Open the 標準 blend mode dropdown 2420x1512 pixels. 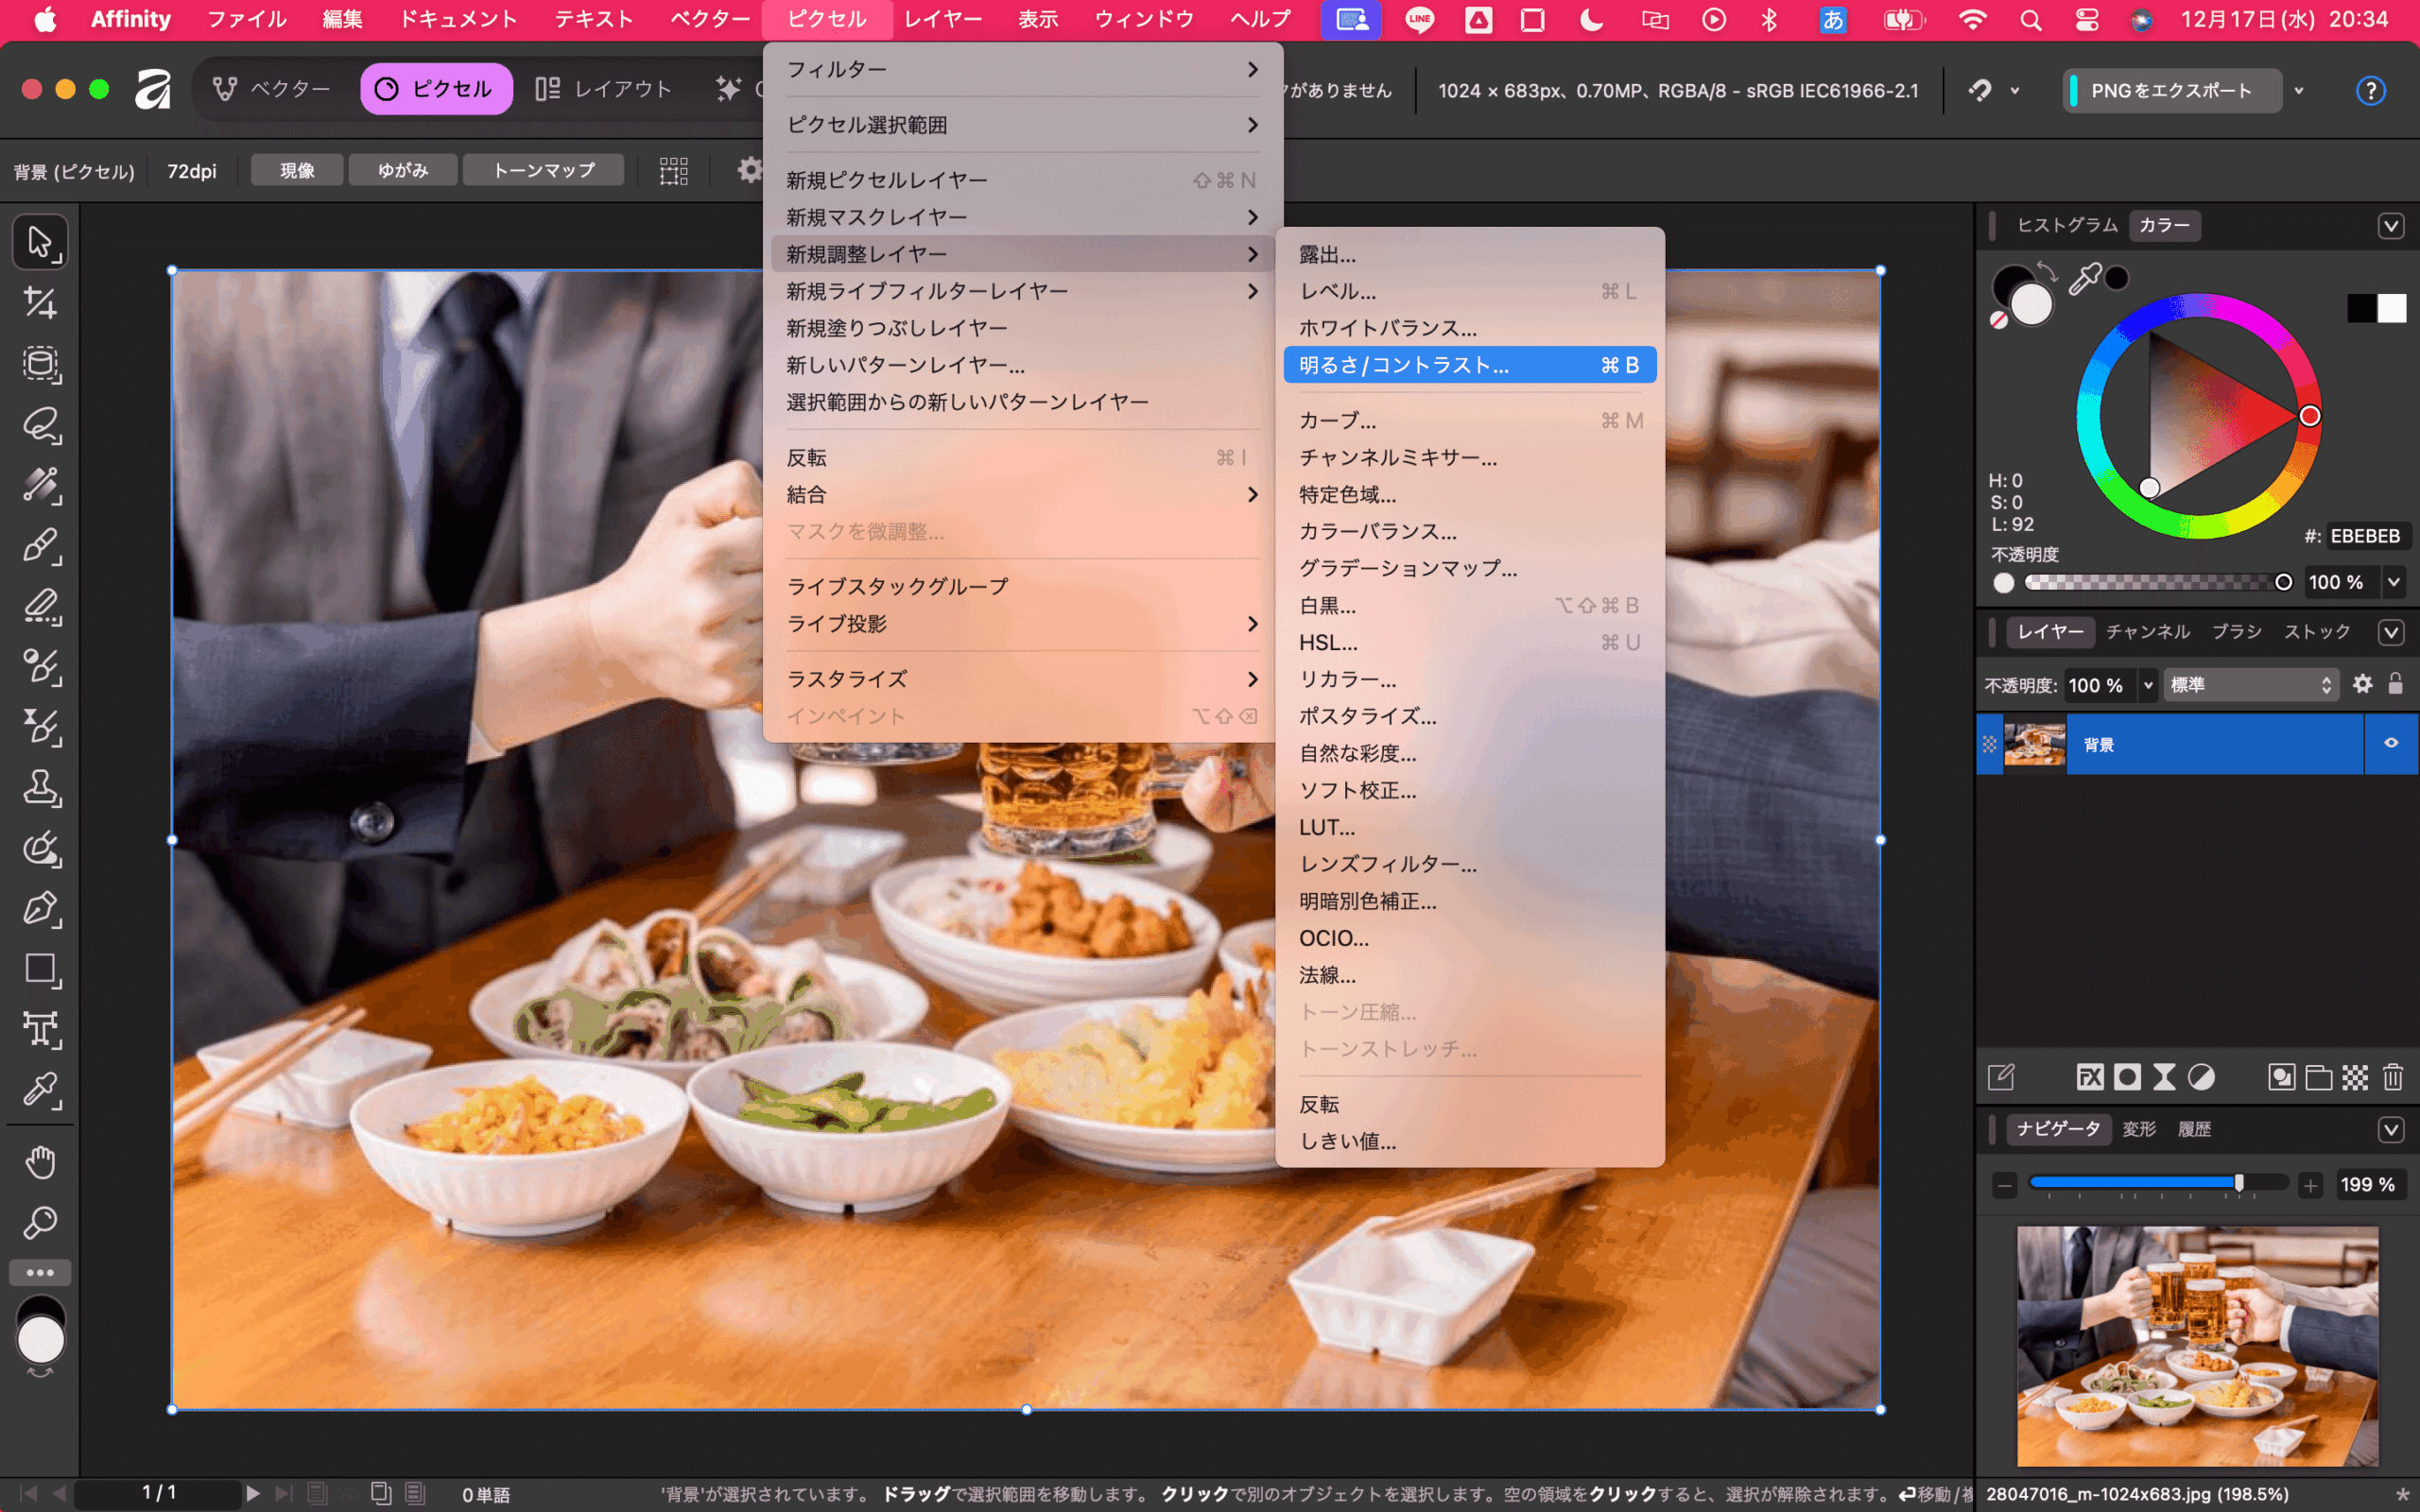[2250, 685]
